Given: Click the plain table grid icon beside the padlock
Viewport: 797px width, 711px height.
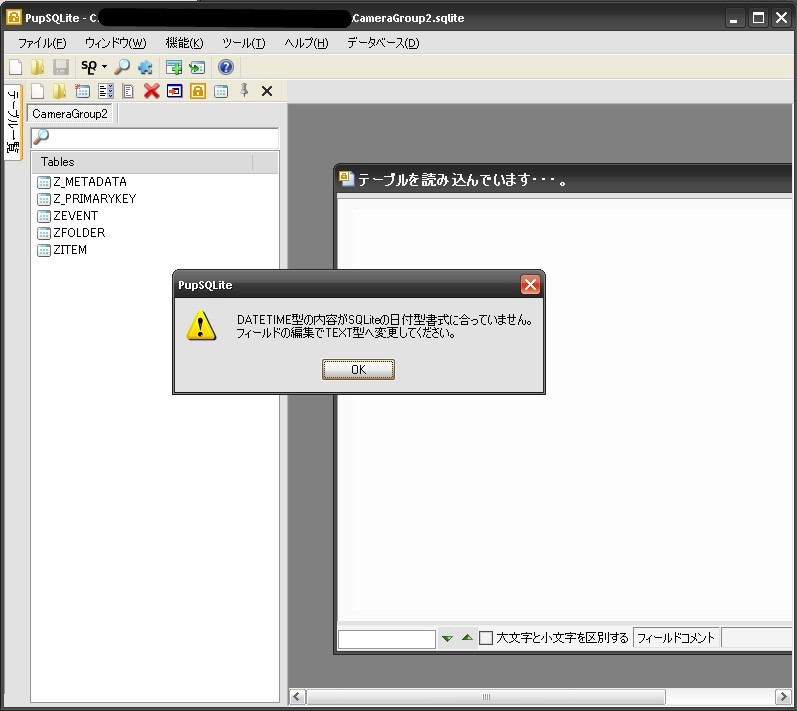Looking at the screenshot, I should click(221, 91).
